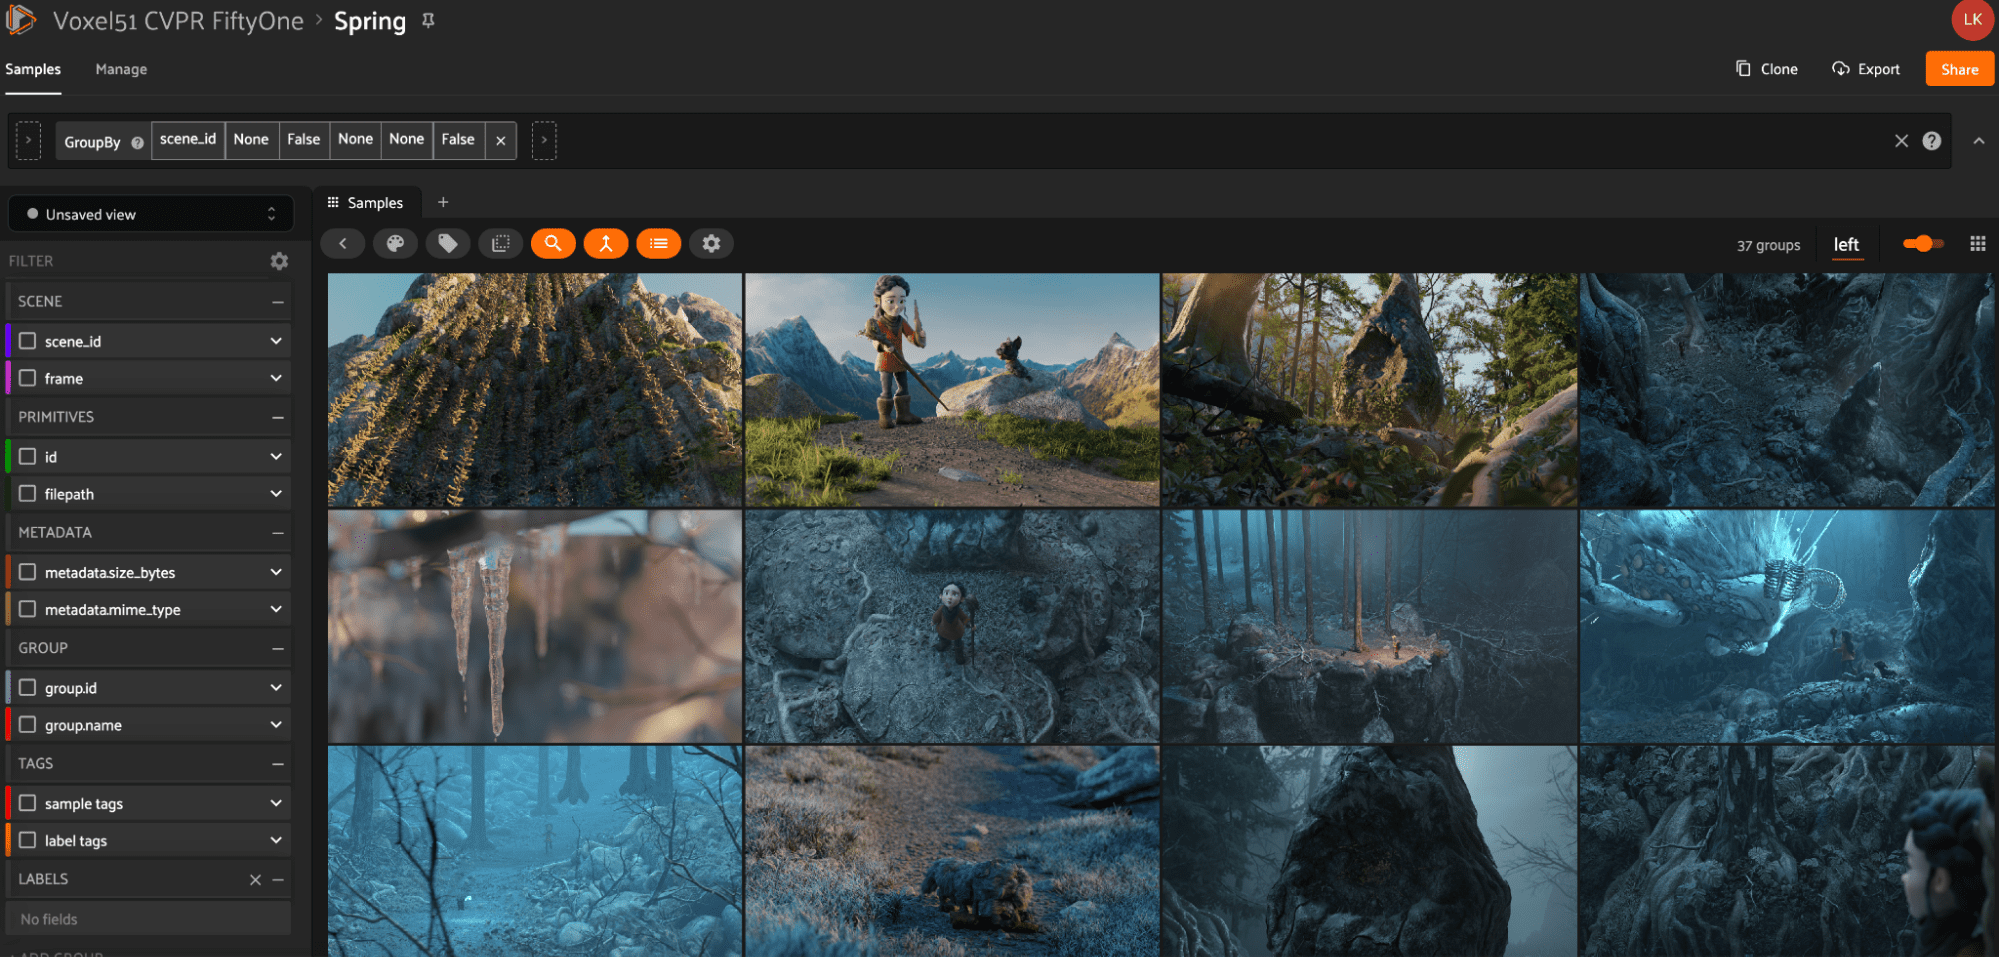This screenshot has height=957, width=1999.
Task: Expand the filepath filter dropdown arrow
Action: pos(276,494)
